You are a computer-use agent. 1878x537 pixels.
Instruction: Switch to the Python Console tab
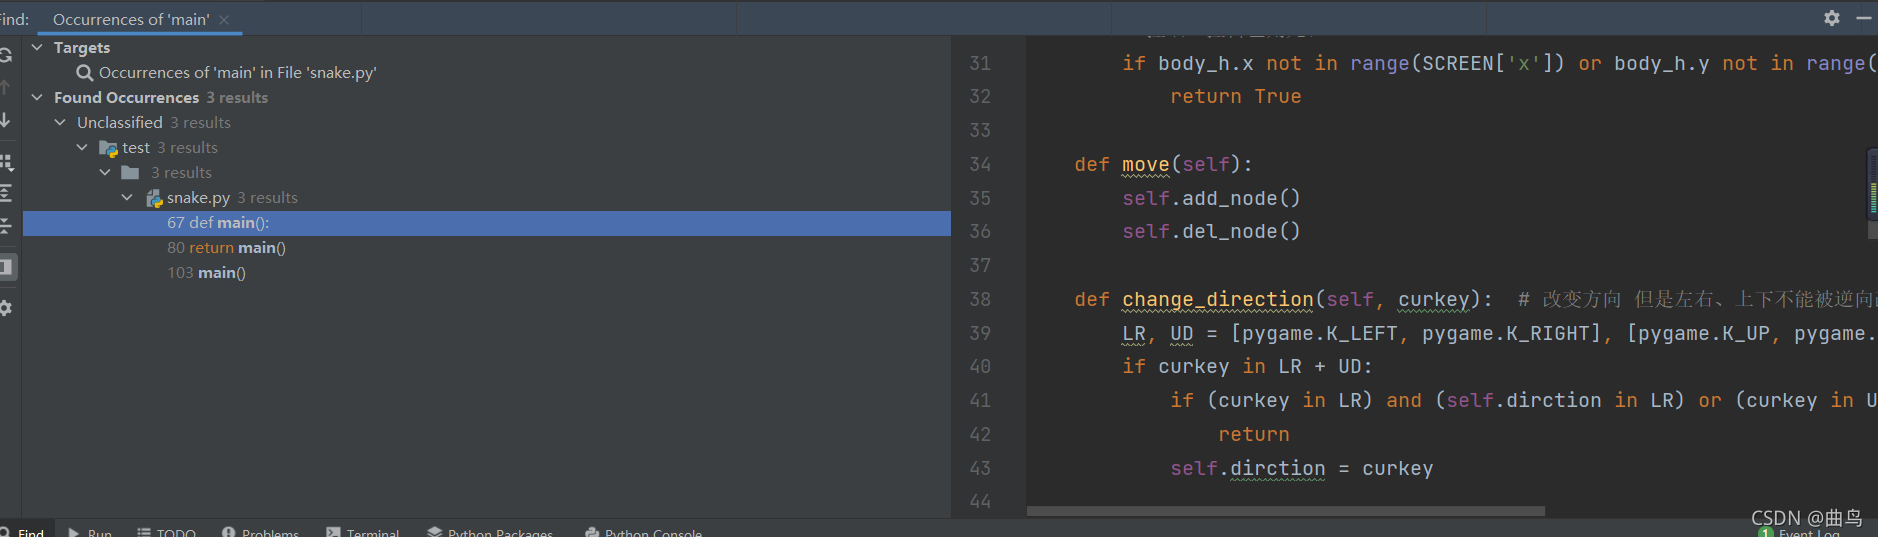643,530
